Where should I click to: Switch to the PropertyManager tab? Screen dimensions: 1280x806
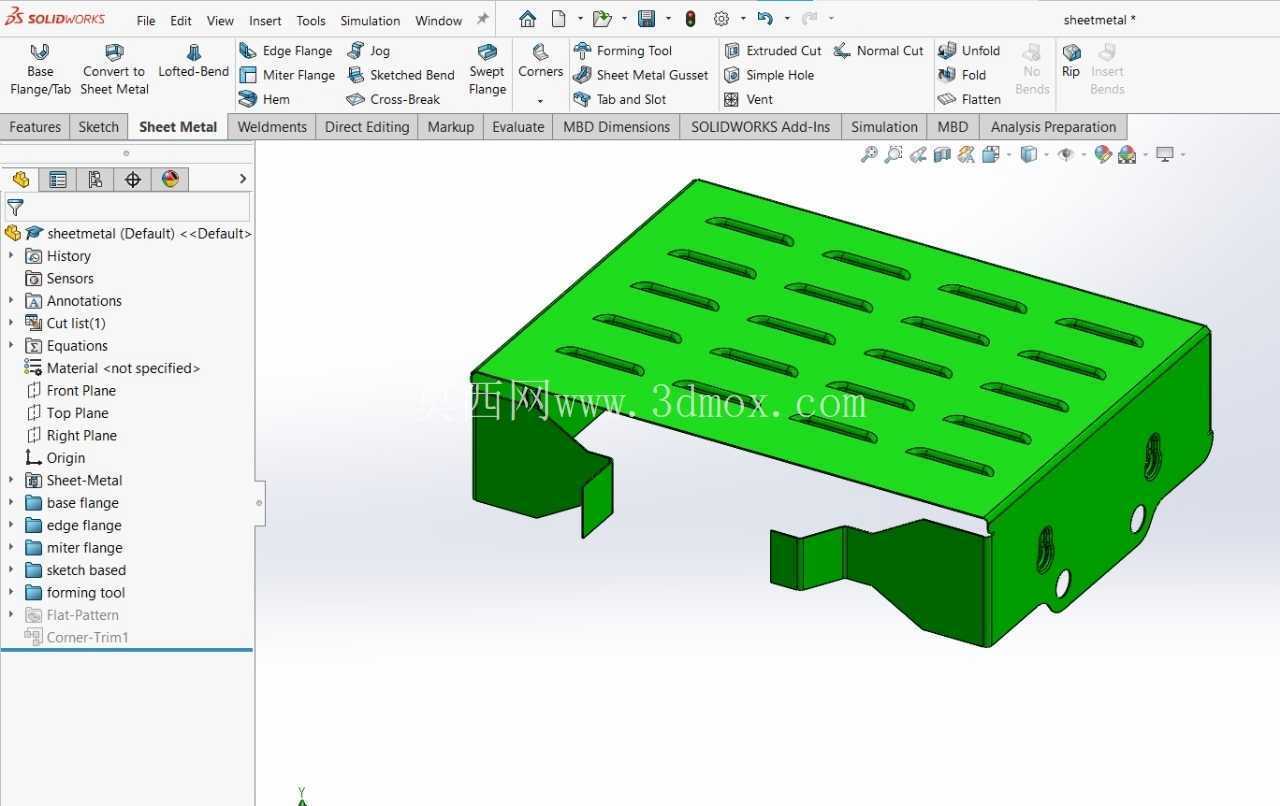pos(58,179)
